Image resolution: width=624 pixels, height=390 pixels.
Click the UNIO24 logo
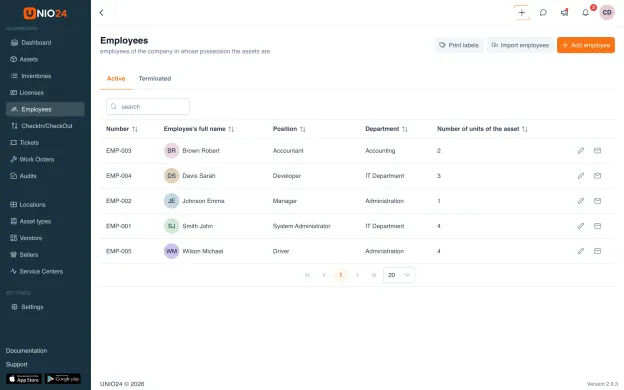(x=45, y=13)
